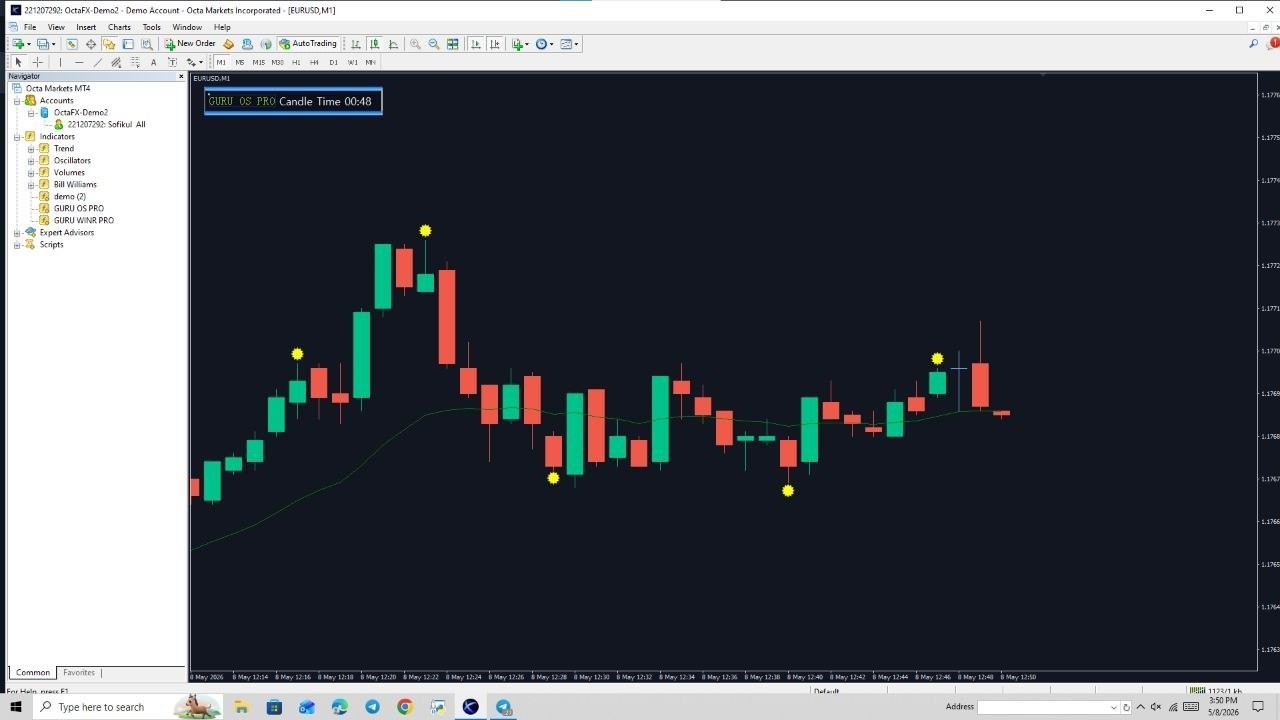The image size is (1280, 720).
Task: Open indicators list dropdown icon
Action: 520,44
